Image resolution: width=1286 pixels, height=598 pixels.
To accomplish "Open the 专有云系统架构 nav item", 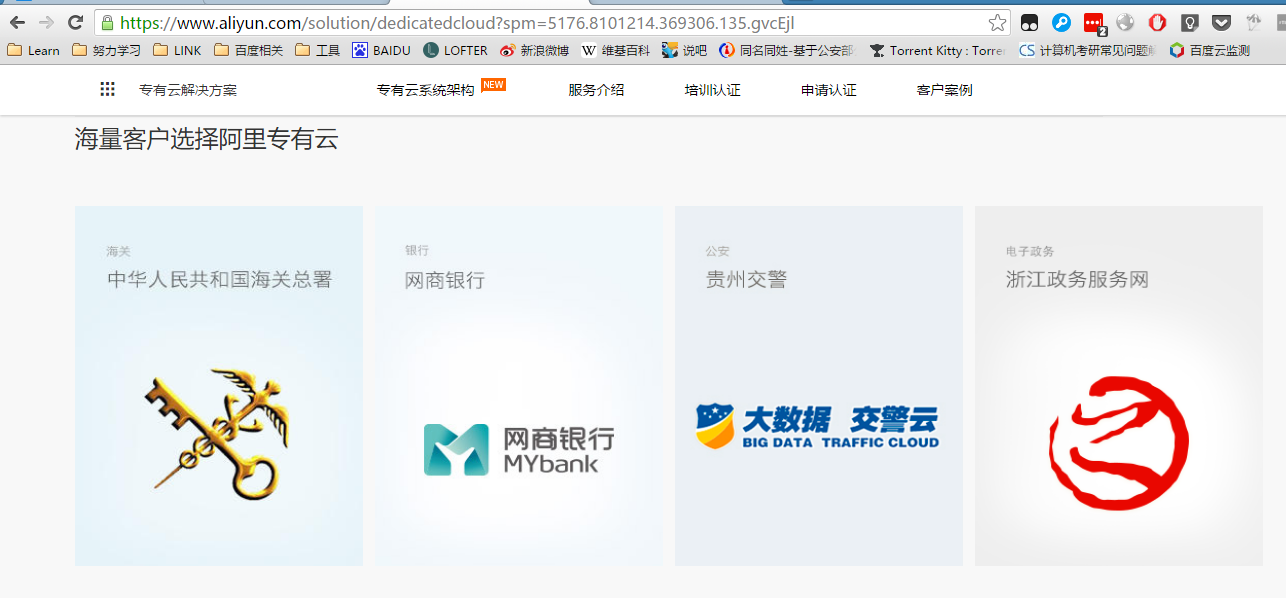I will pyautogui.click(x=425, y=90).
